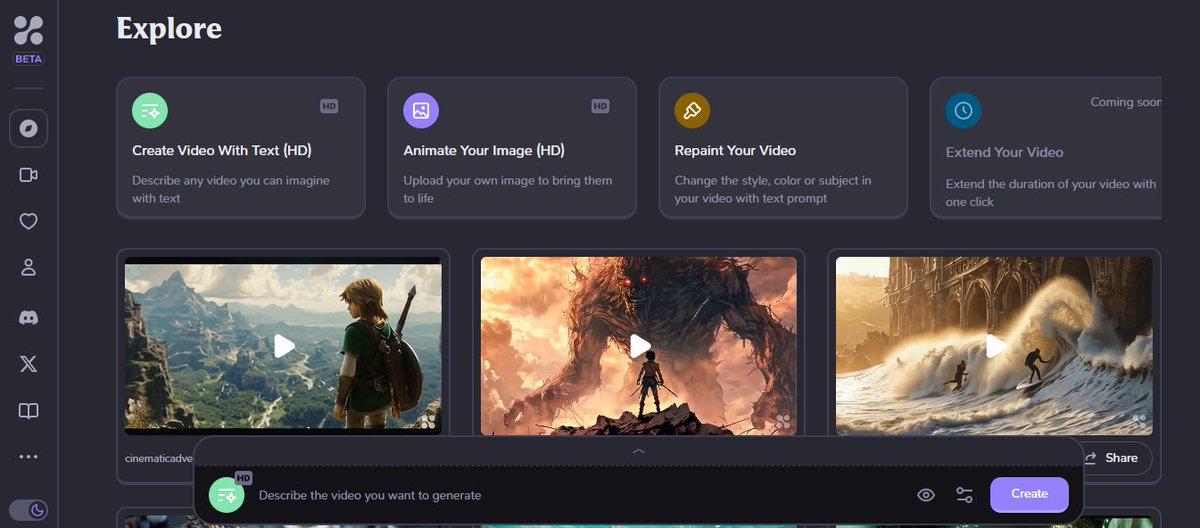Read 'Describe any video you can imagine' description
Screen dimensions: 1200x528
pos(231,189)
